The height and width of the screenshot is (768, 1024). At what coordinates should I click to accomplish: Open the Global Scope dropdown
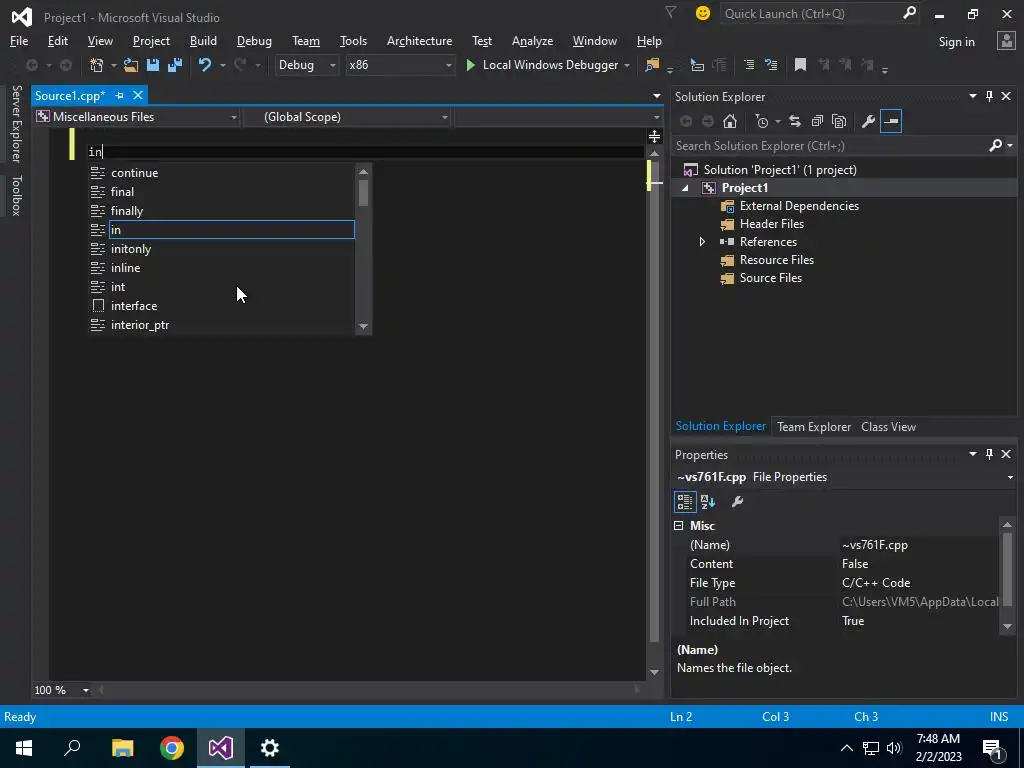(x=347, y=117)
